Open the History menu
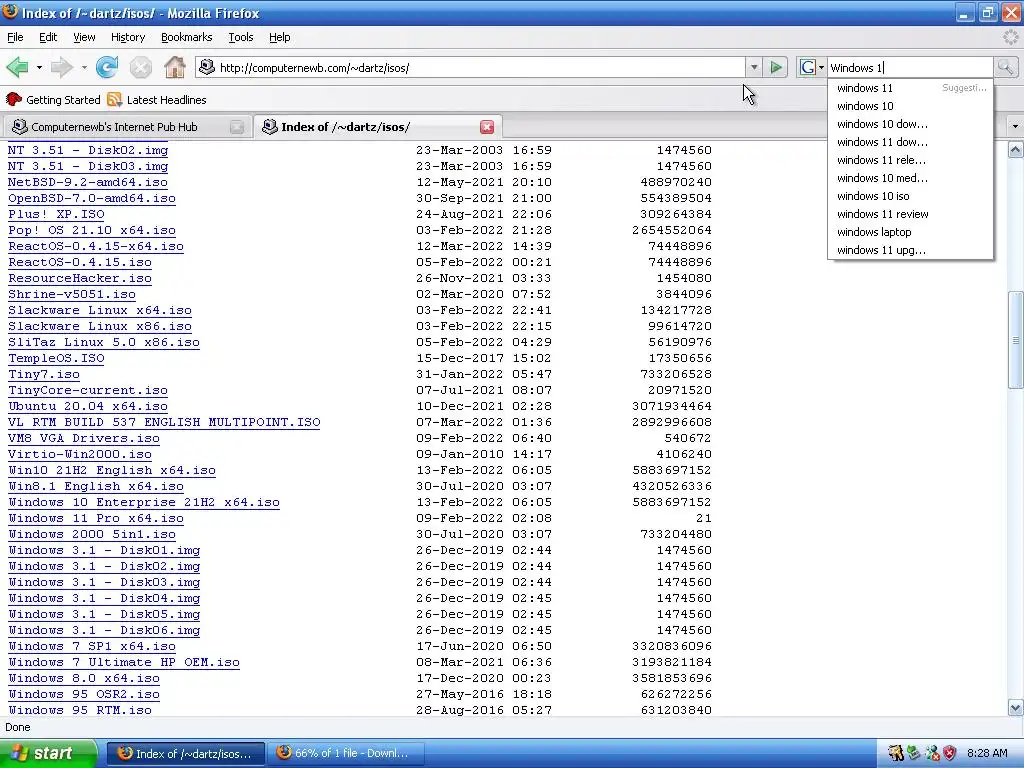Image resolution: width=1024 pixels, height=768 pixels. click(128, 37)
